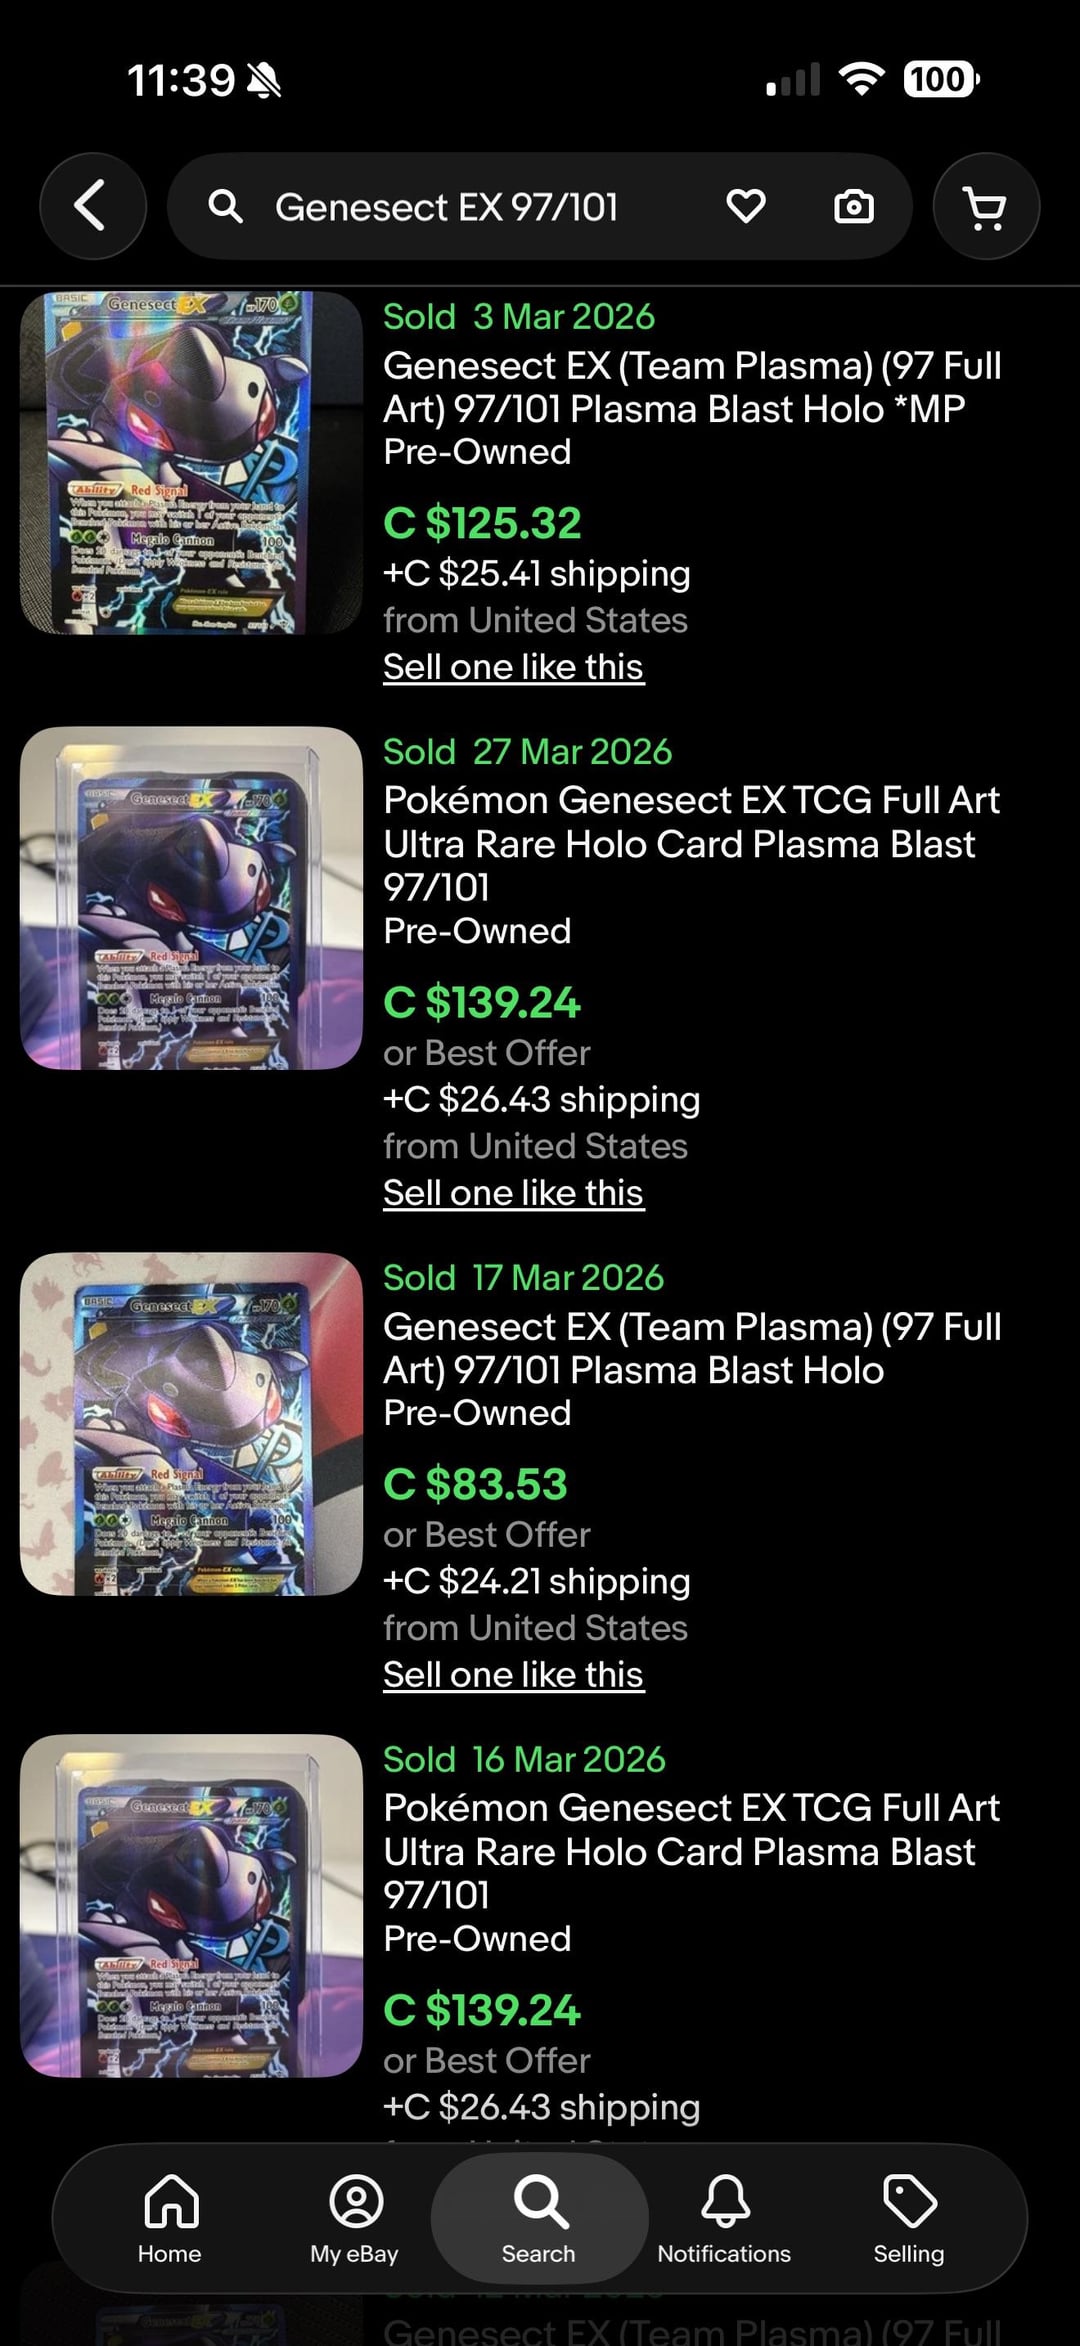
Task: Open the shopping cart
Action: [986, 207]
